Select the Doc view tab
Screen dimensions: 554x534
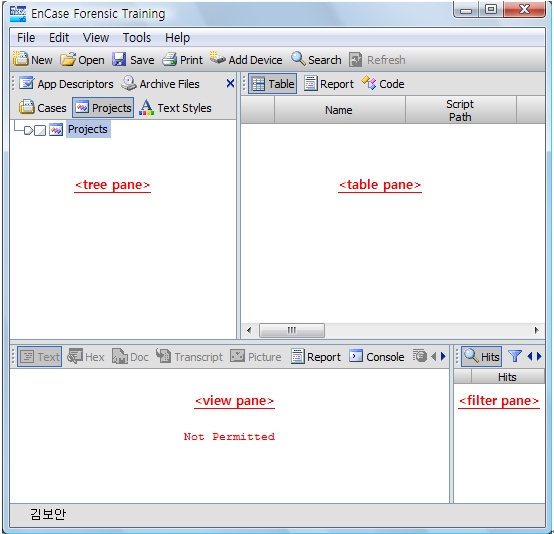click(130, 357)
